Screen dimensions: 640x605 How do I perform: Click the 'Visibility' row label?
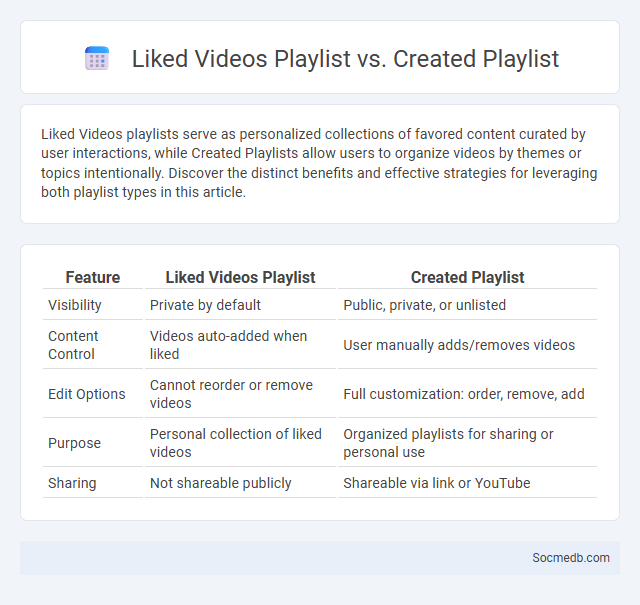[x=75, y=305]
